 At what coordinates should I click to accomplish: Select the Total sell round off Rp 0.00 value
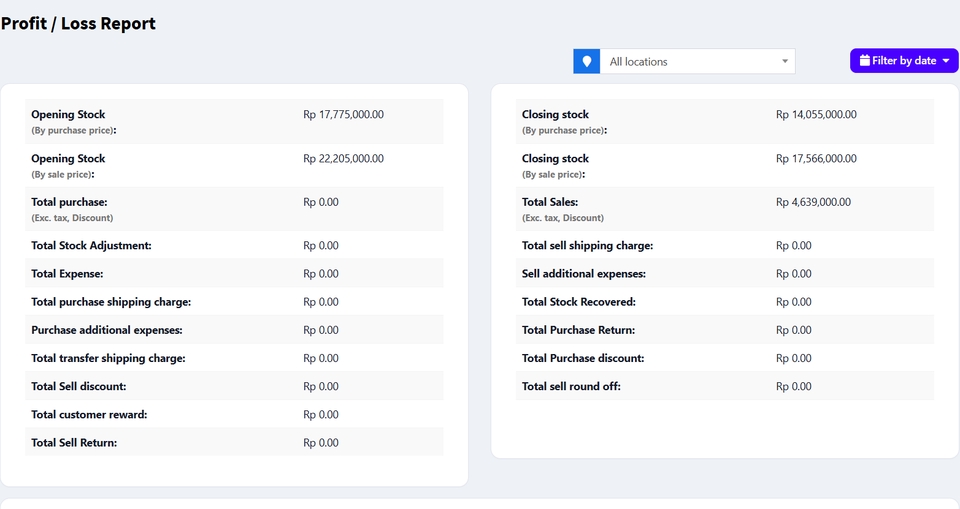point(793,386)
